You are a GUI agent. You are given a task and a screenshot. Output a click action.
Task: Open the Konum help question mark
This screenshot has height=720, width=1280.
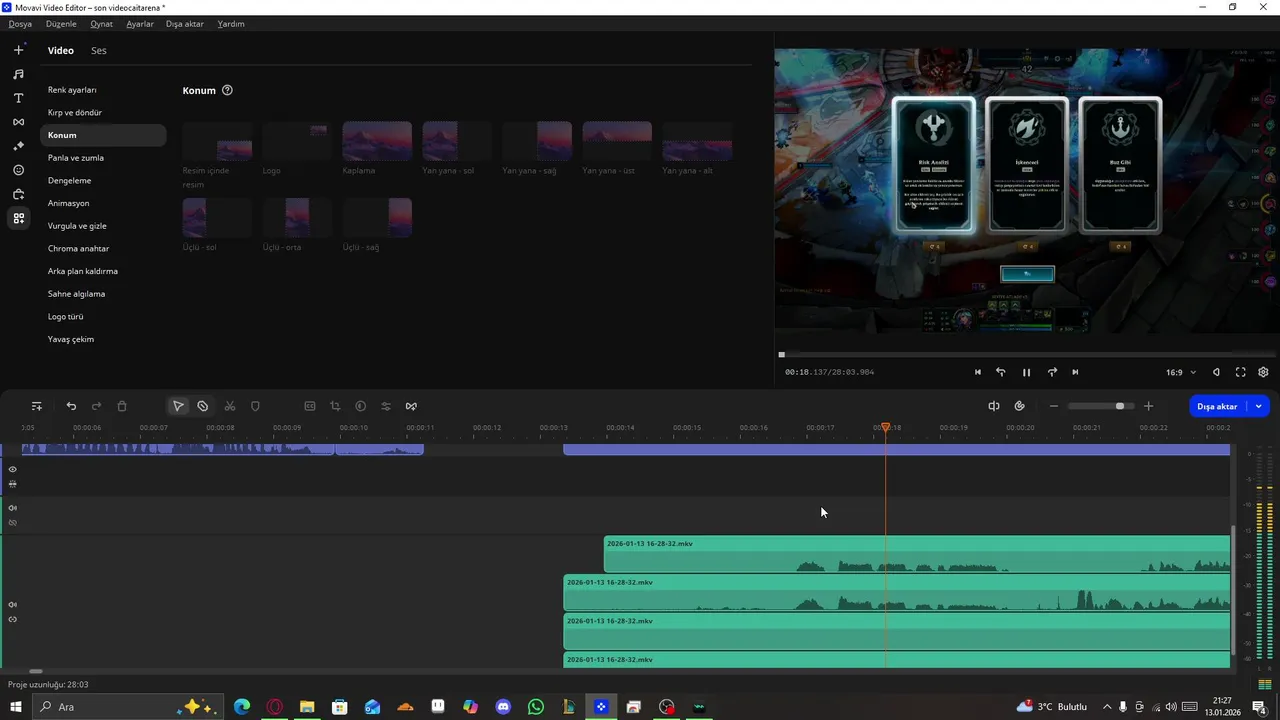227,90
